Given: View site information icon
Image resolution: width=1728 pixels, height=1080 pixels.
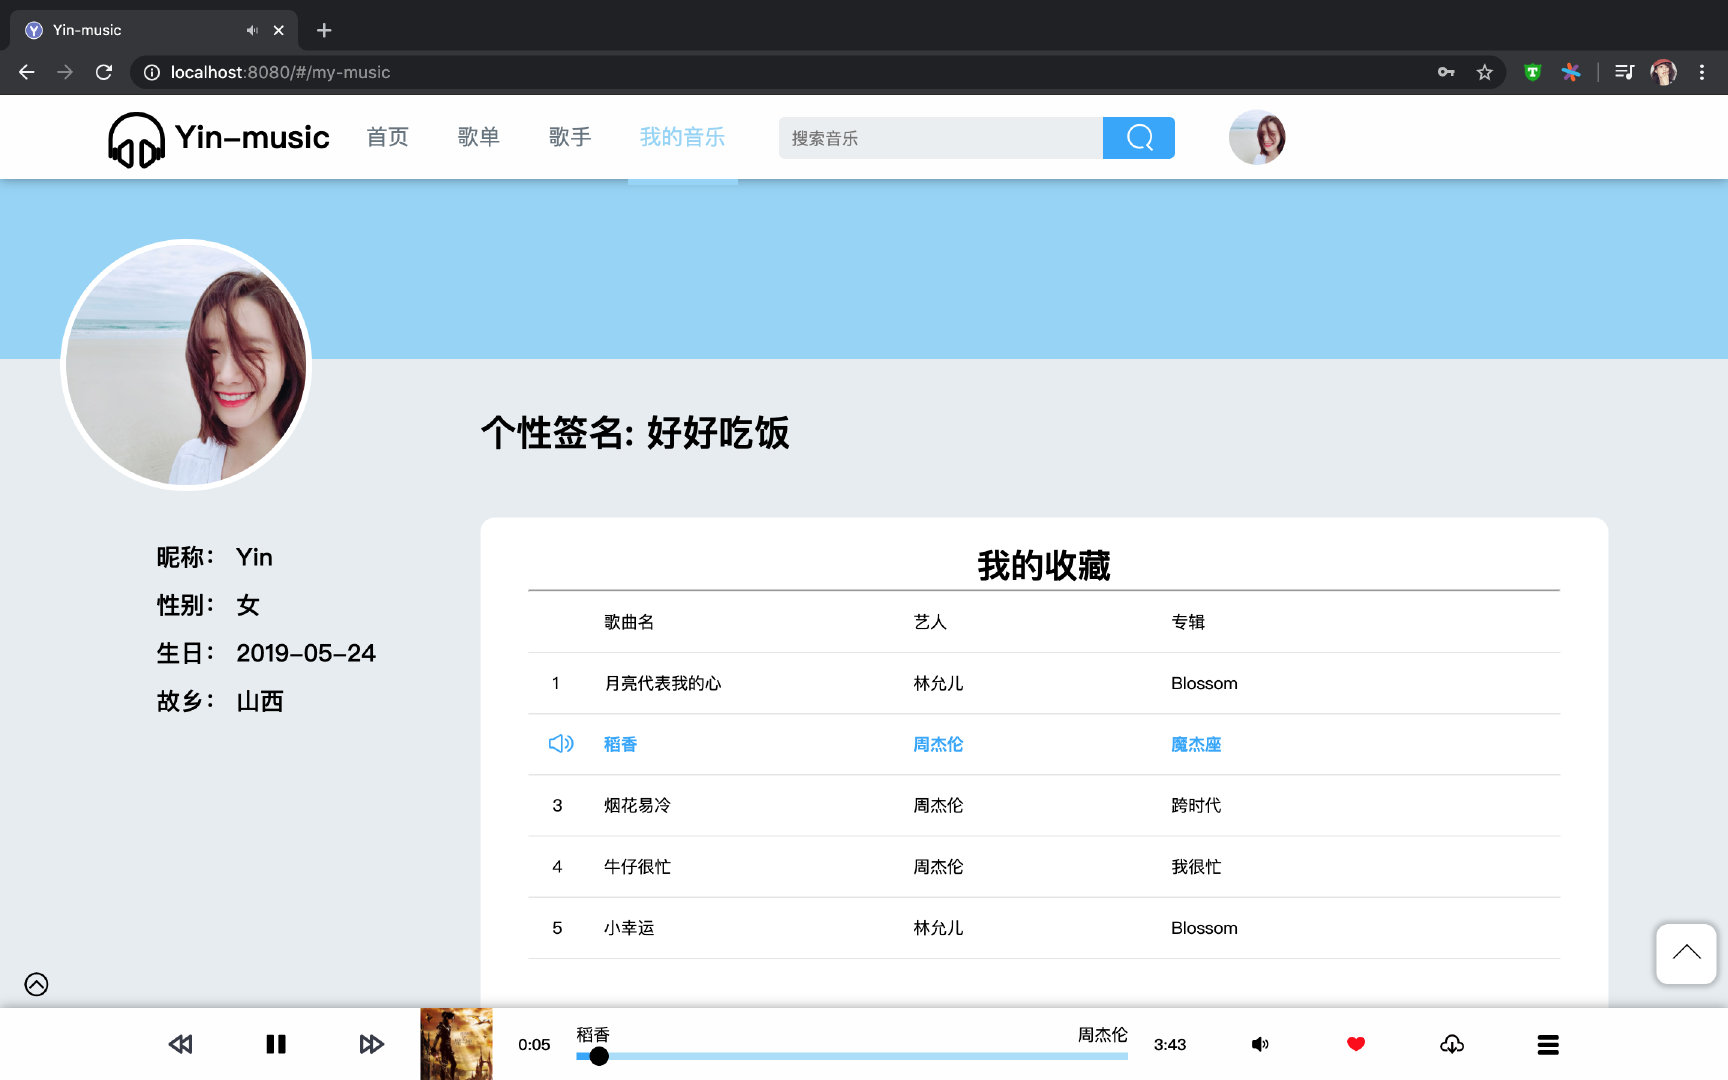Looking at the screenshot, I should 152,72.
